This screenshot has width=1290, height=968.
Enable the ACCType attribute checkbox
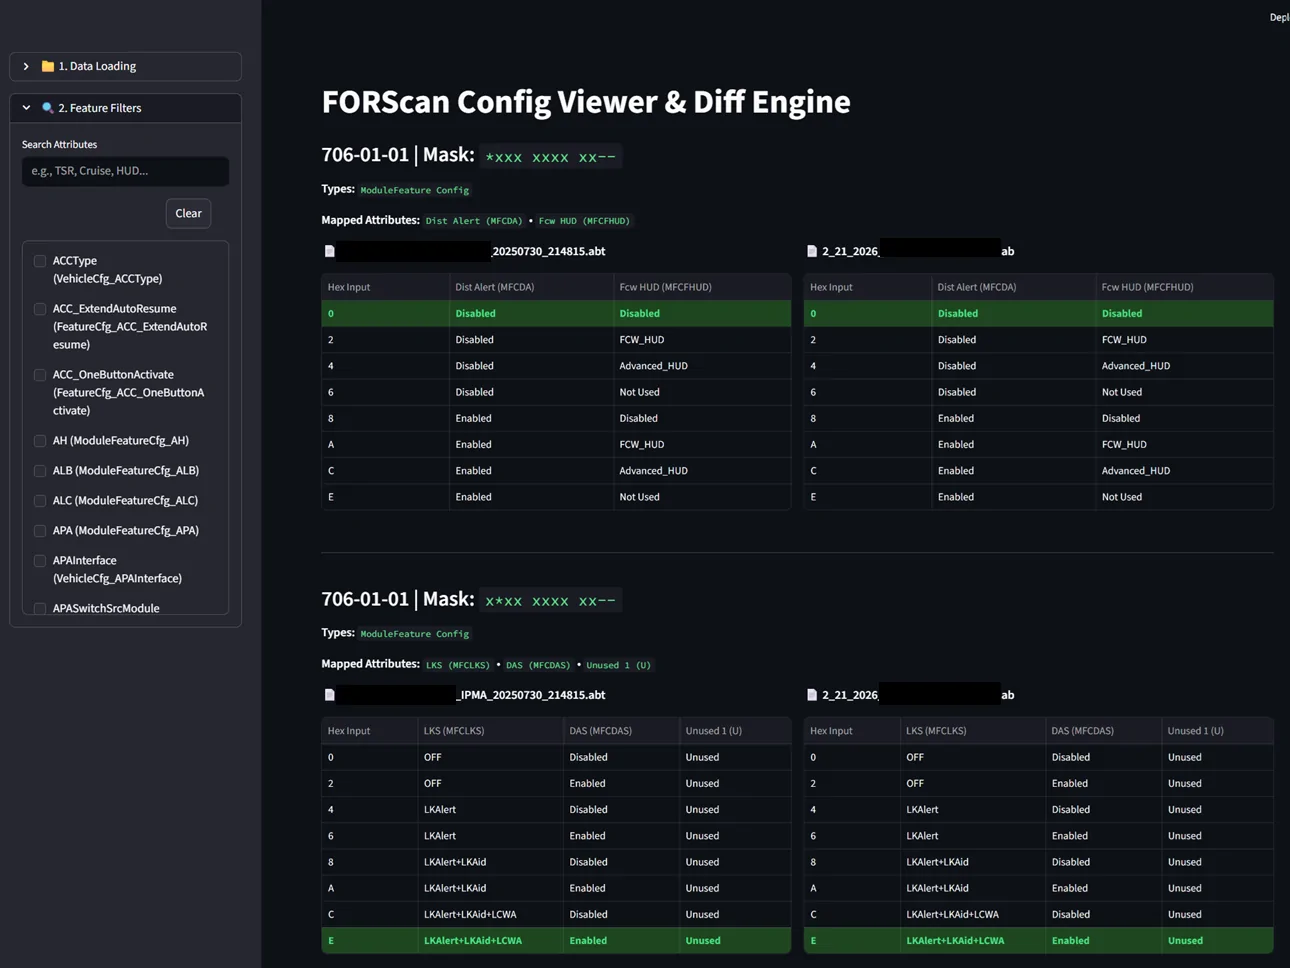pos(40,260)
